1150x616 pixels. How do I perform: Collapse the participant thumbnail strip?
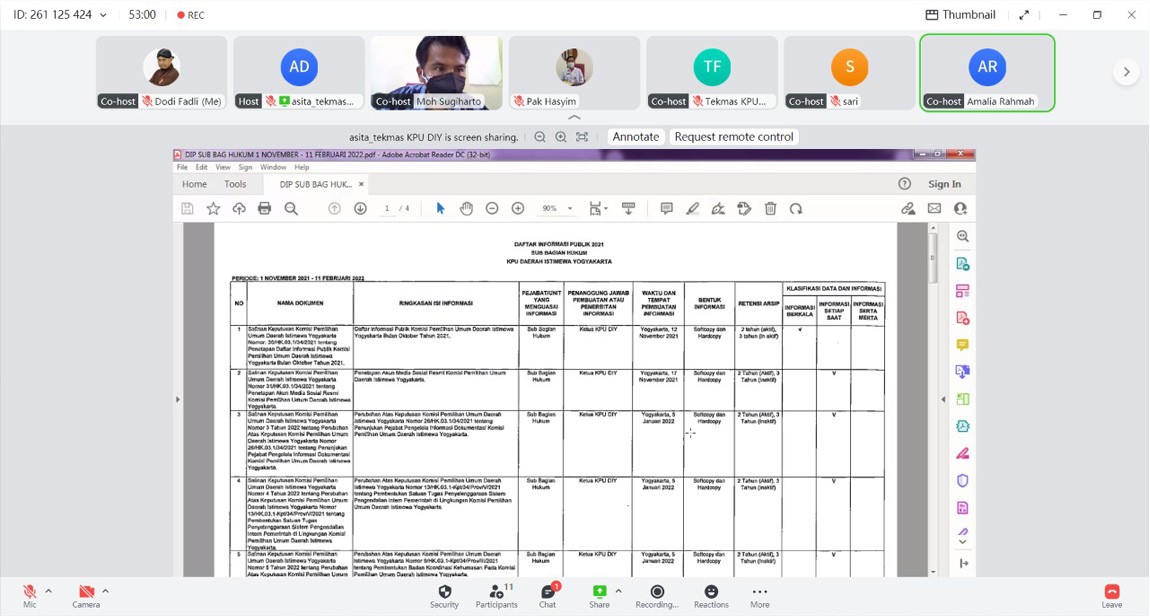tap(574, 118)
